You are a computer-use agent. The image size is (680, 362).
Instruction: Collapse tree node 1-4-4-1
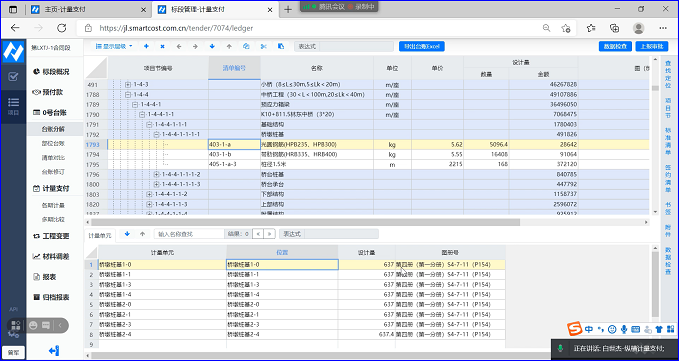[x=135, y=104]
